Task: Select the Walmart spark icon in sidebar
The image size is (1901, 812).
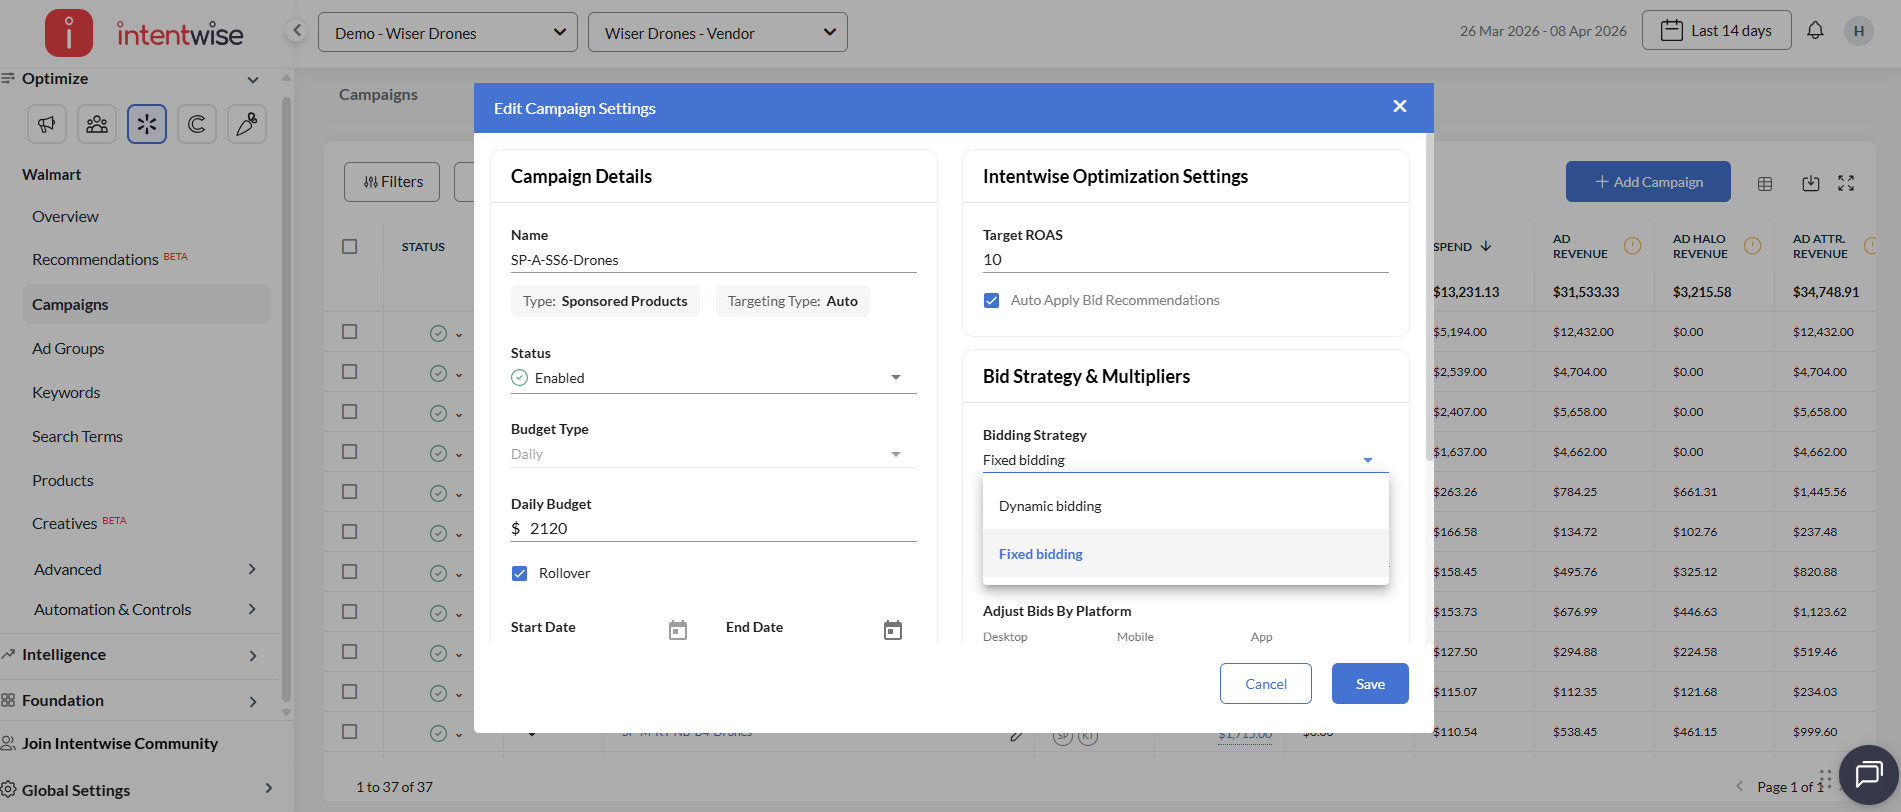Action: (147, 124)
